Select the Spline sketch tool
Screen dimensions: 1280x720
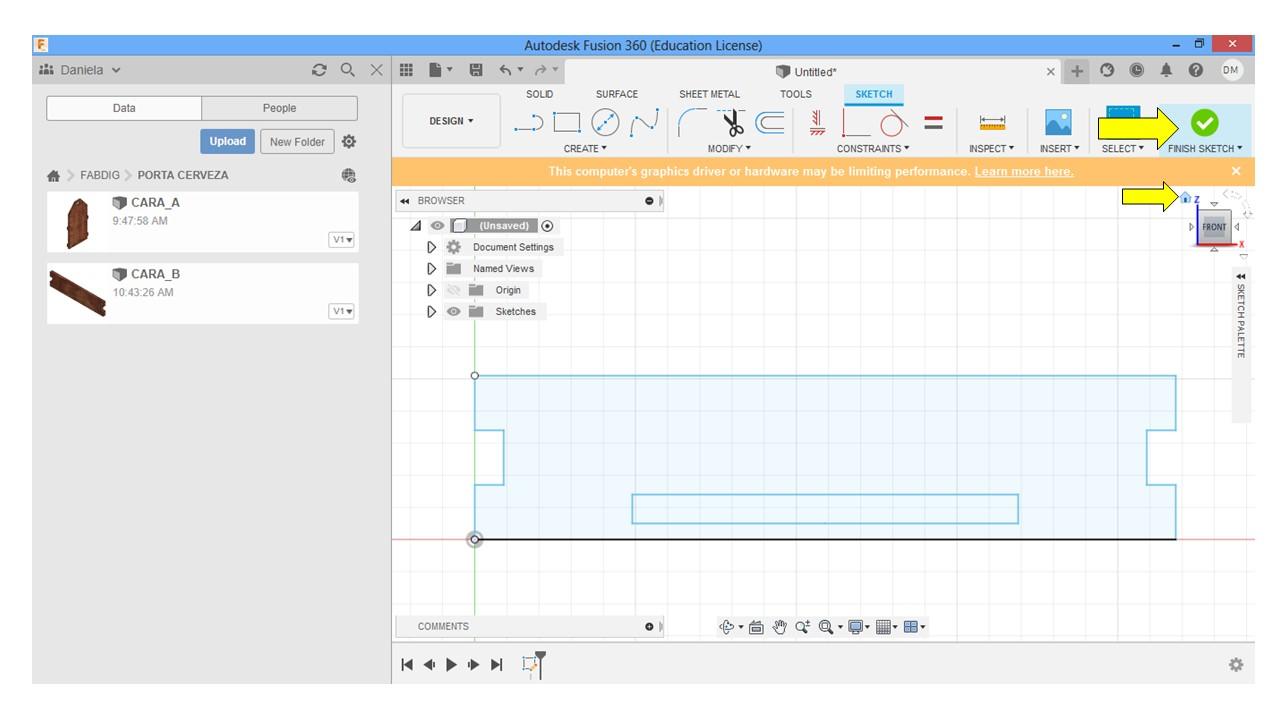point(644,122)
